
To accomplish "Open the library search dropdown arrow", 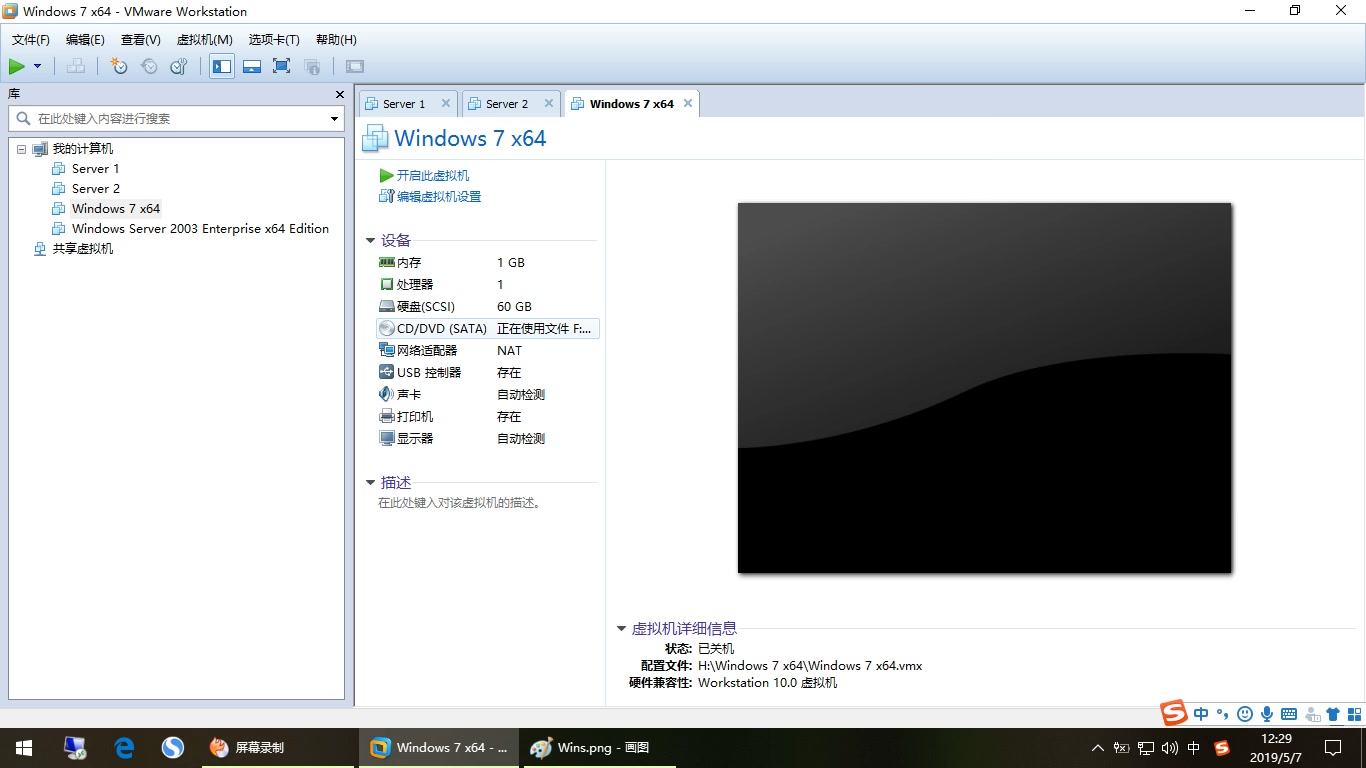I will coord(335,119).
